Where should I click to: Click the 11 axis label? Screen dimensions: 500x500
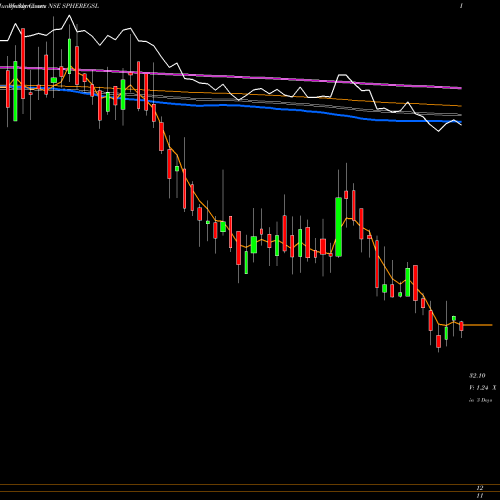(480, 496)
